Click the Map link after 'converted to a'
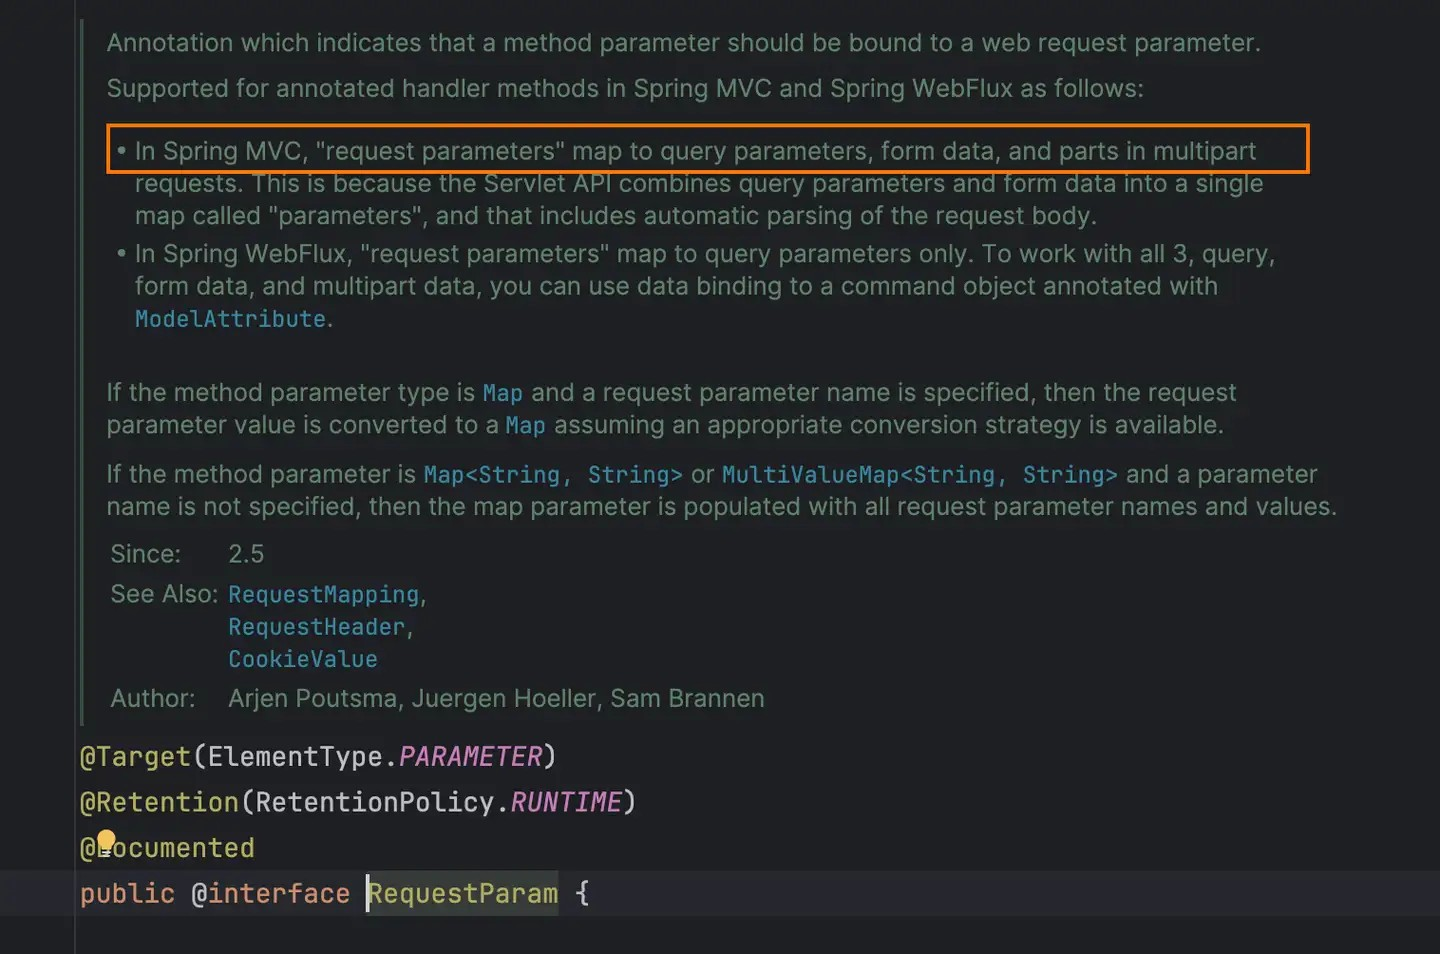 pos(525,426)
